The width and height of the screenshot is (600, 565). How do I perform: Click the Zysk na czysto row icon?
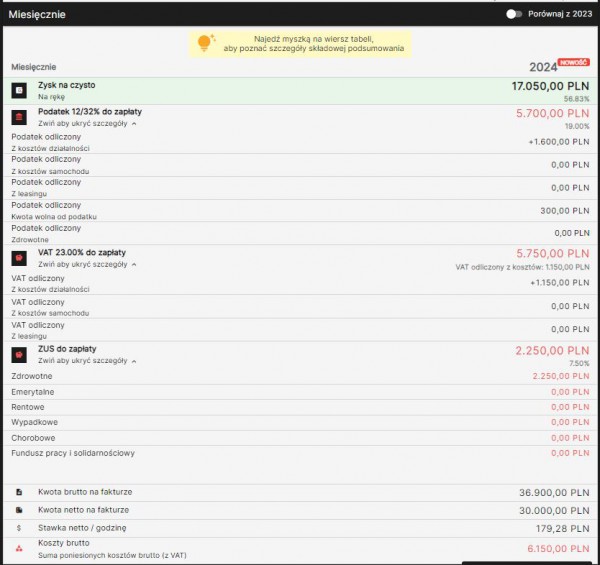tap(18, 91)
